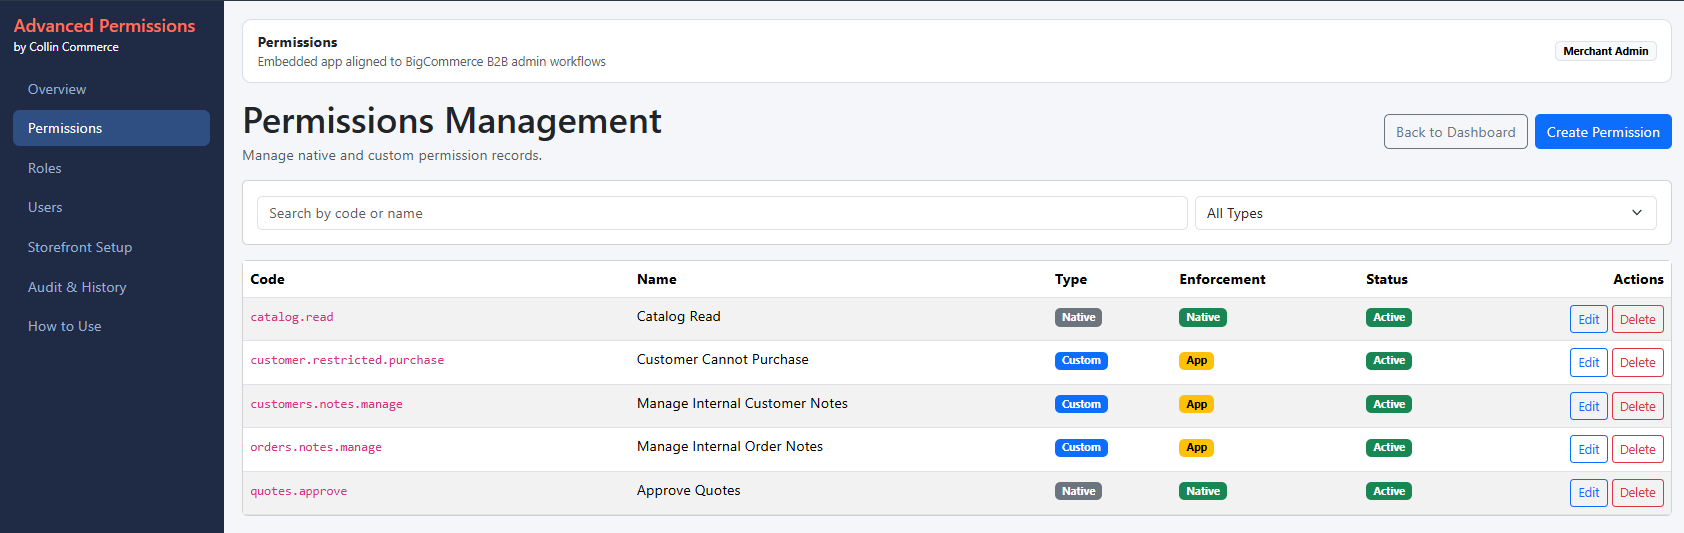The height and width of the screenshot is (533, 1684).
Task: Click Customer Cannot Purchase name cell
Action: [722, 359]
